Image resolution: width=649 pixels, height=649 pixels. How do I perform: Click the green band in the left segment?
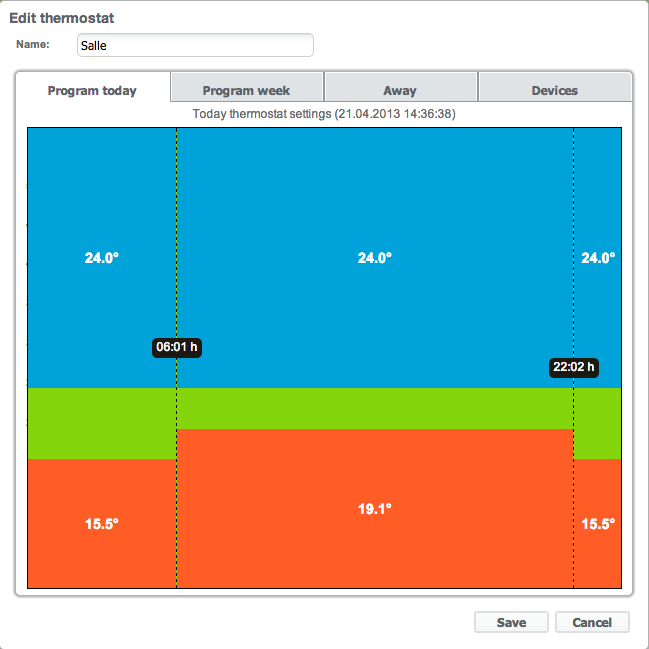click(101, 423)
